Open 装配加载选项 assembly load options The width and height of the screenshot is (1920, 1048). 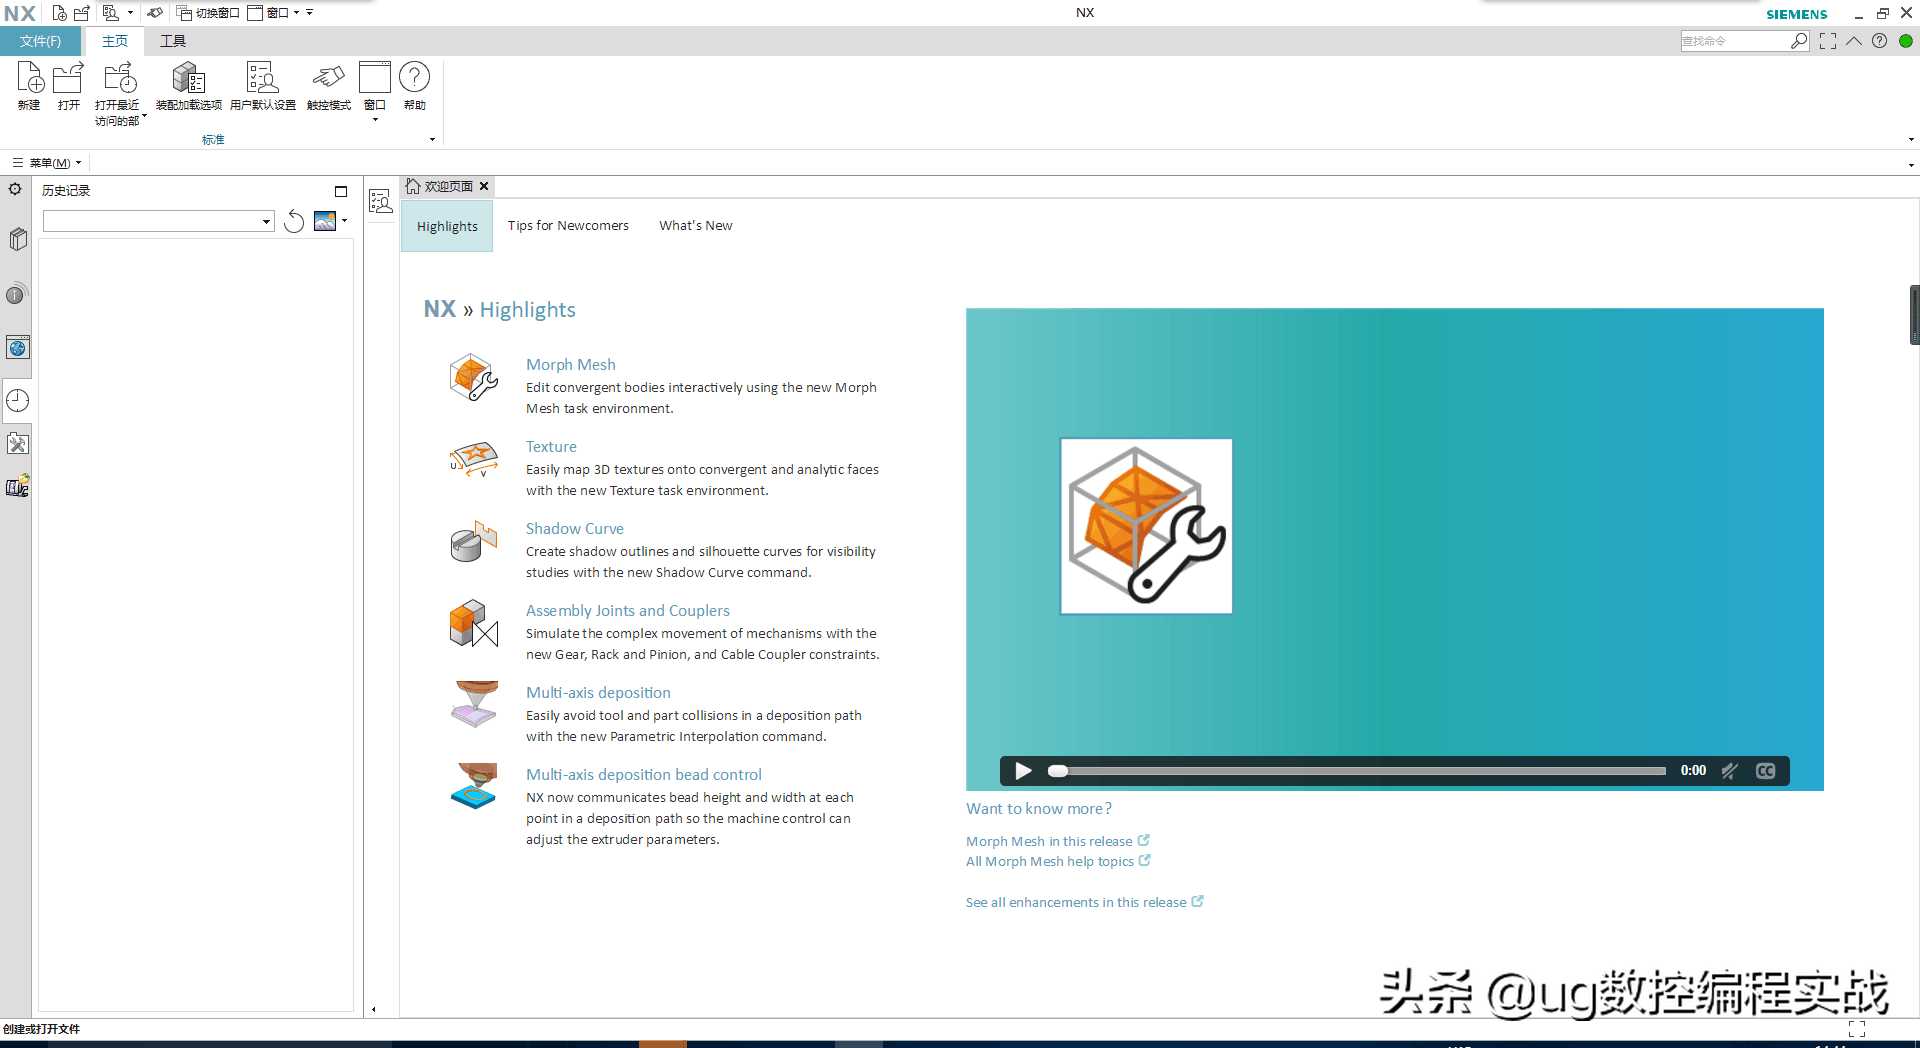tap(188, 86)
